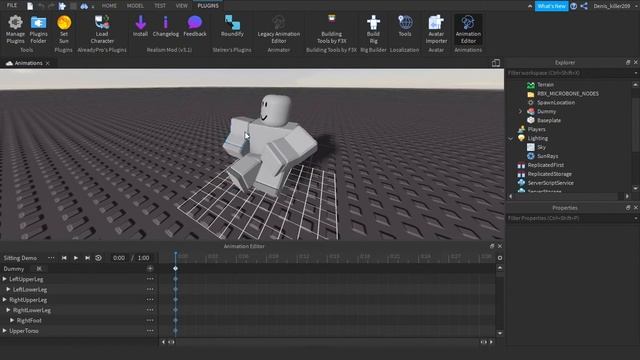The height and width of the screenshot is (360, 640).
Task: Select ReplicatedStorage in Explorer
Action: click(549, 174)
